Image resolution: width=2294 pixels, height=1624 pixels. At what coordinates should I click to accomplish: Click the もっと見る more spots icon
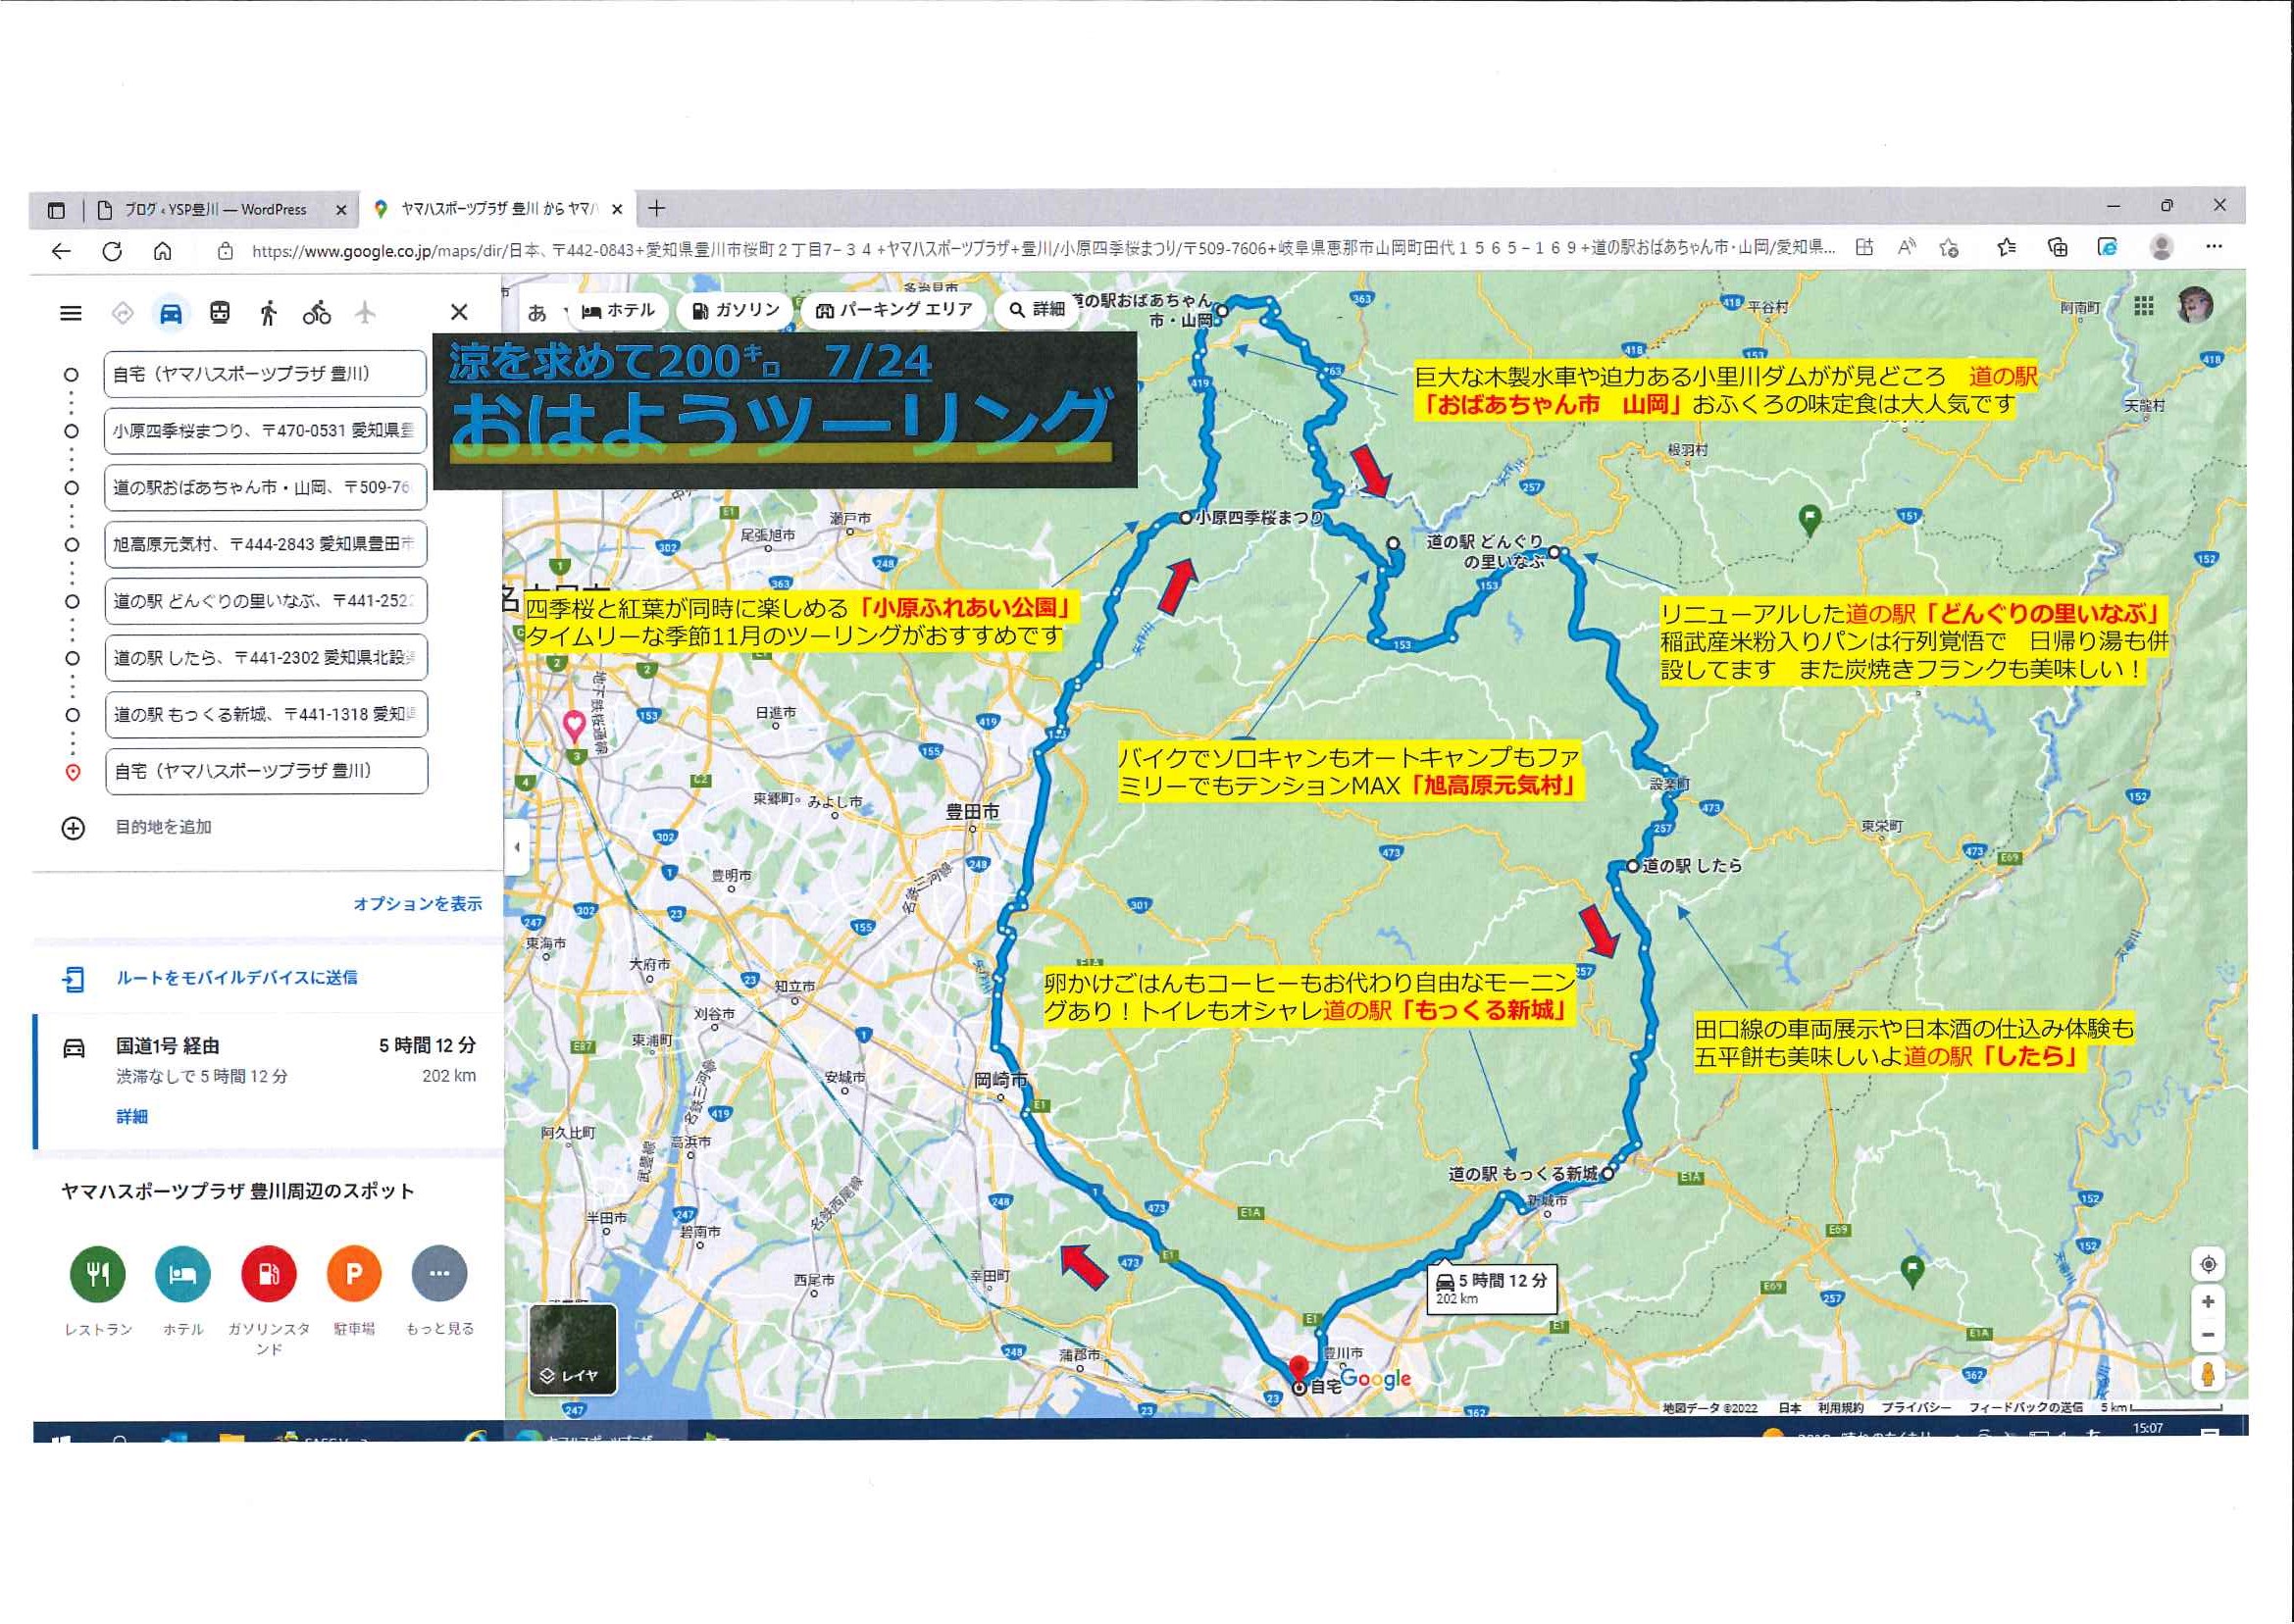(x=439, y=1275)
